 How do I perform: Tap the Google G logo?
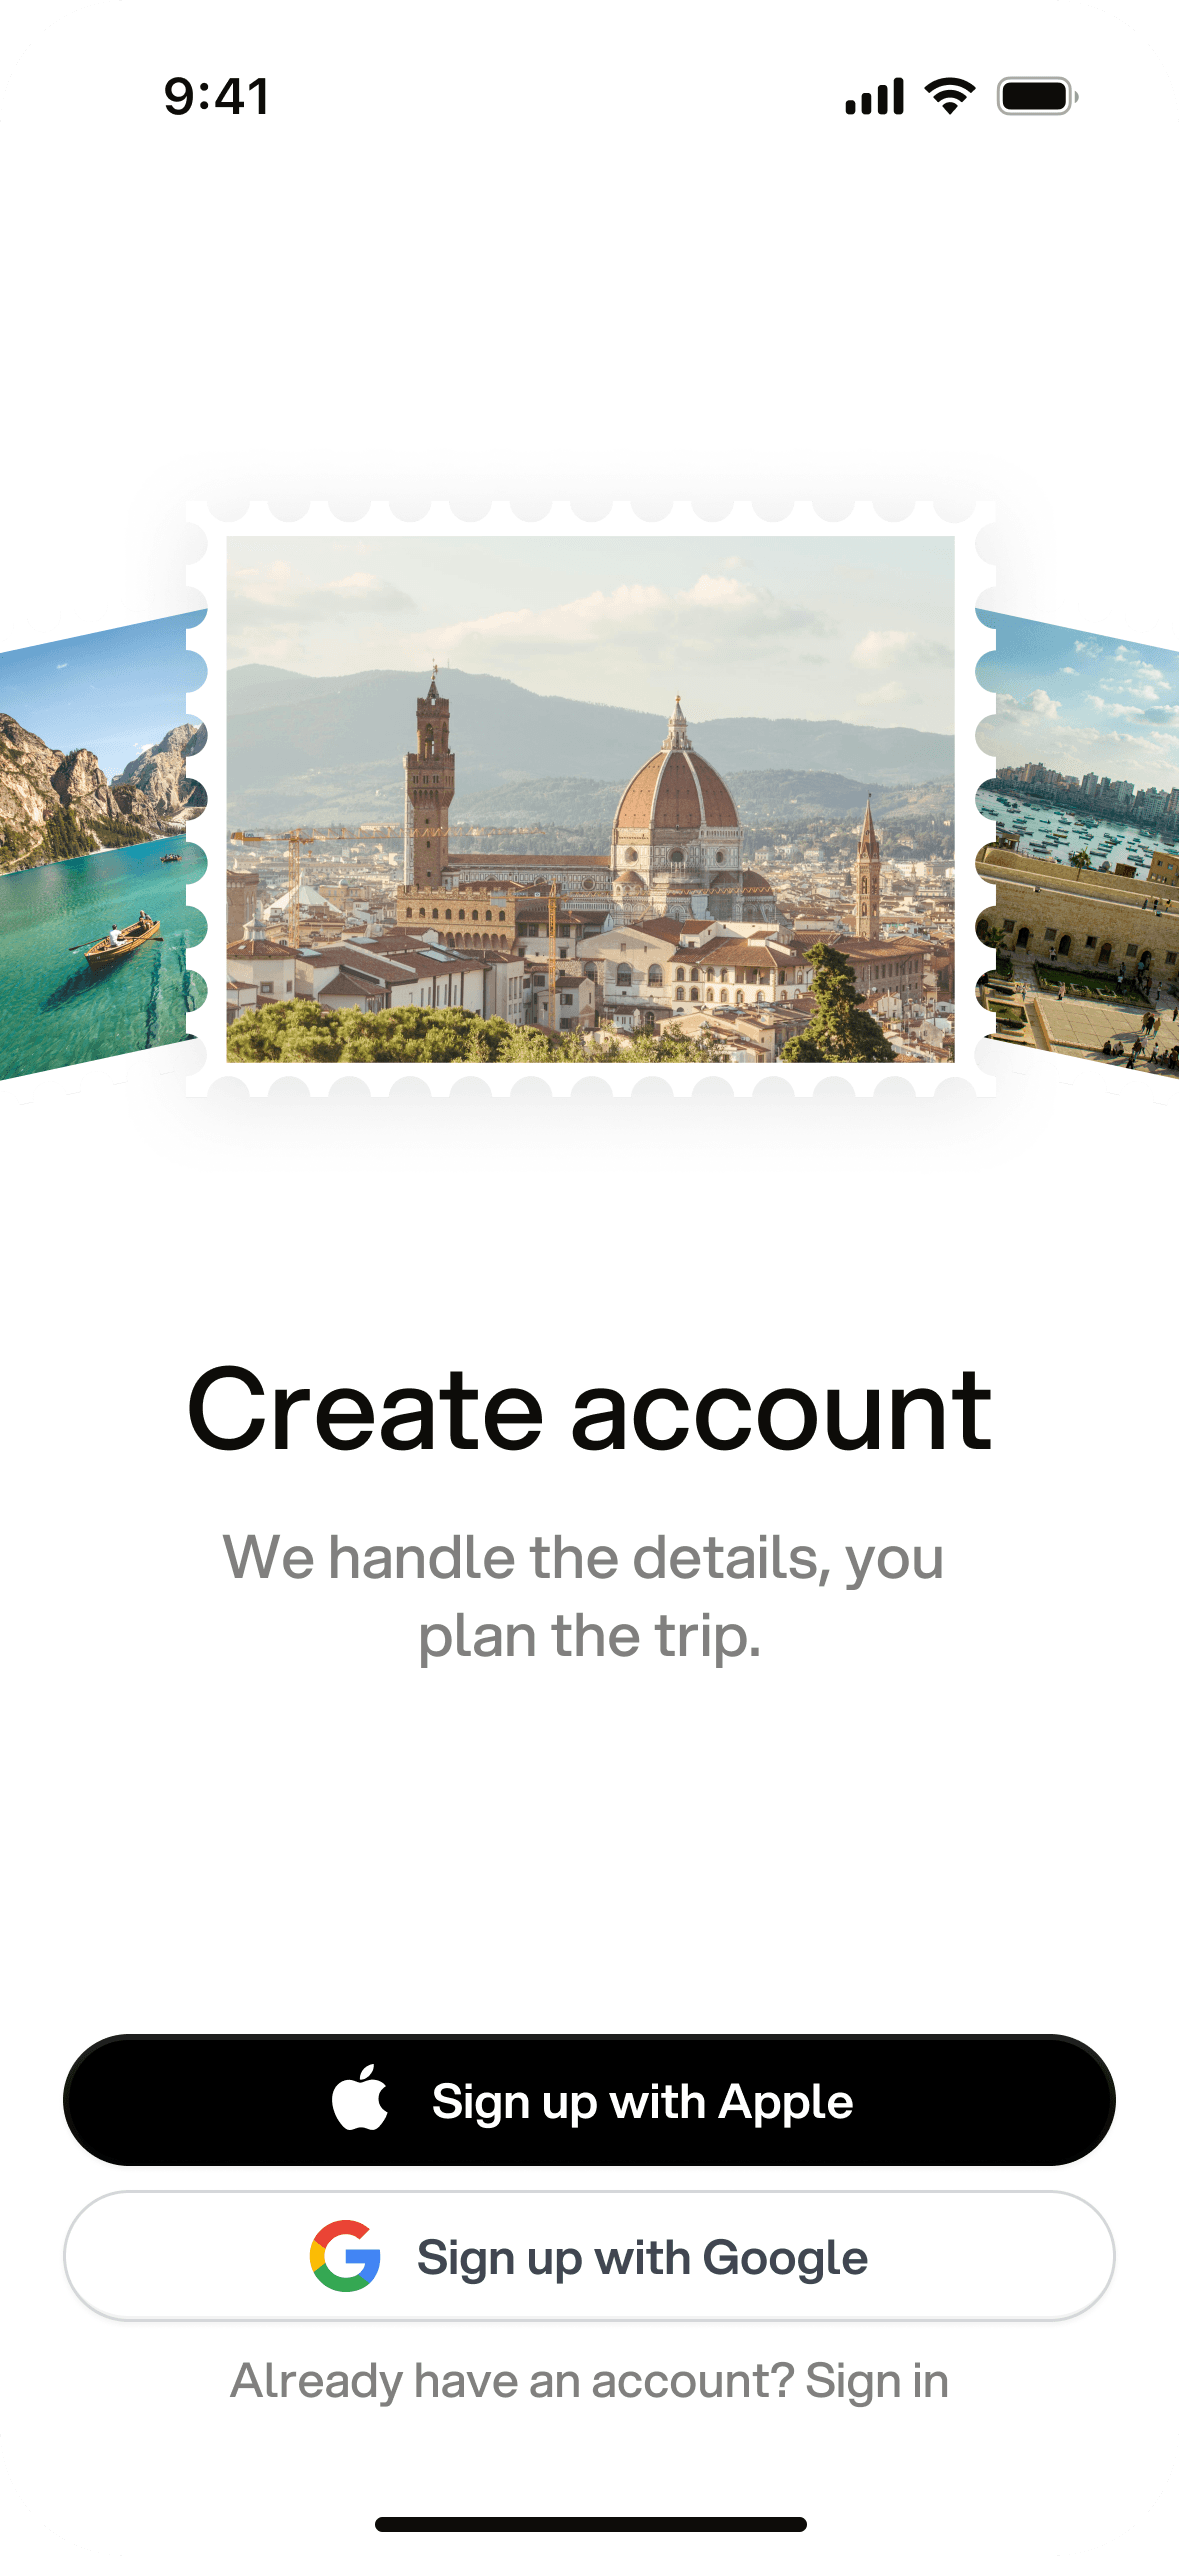click(x=345, y=2256)
